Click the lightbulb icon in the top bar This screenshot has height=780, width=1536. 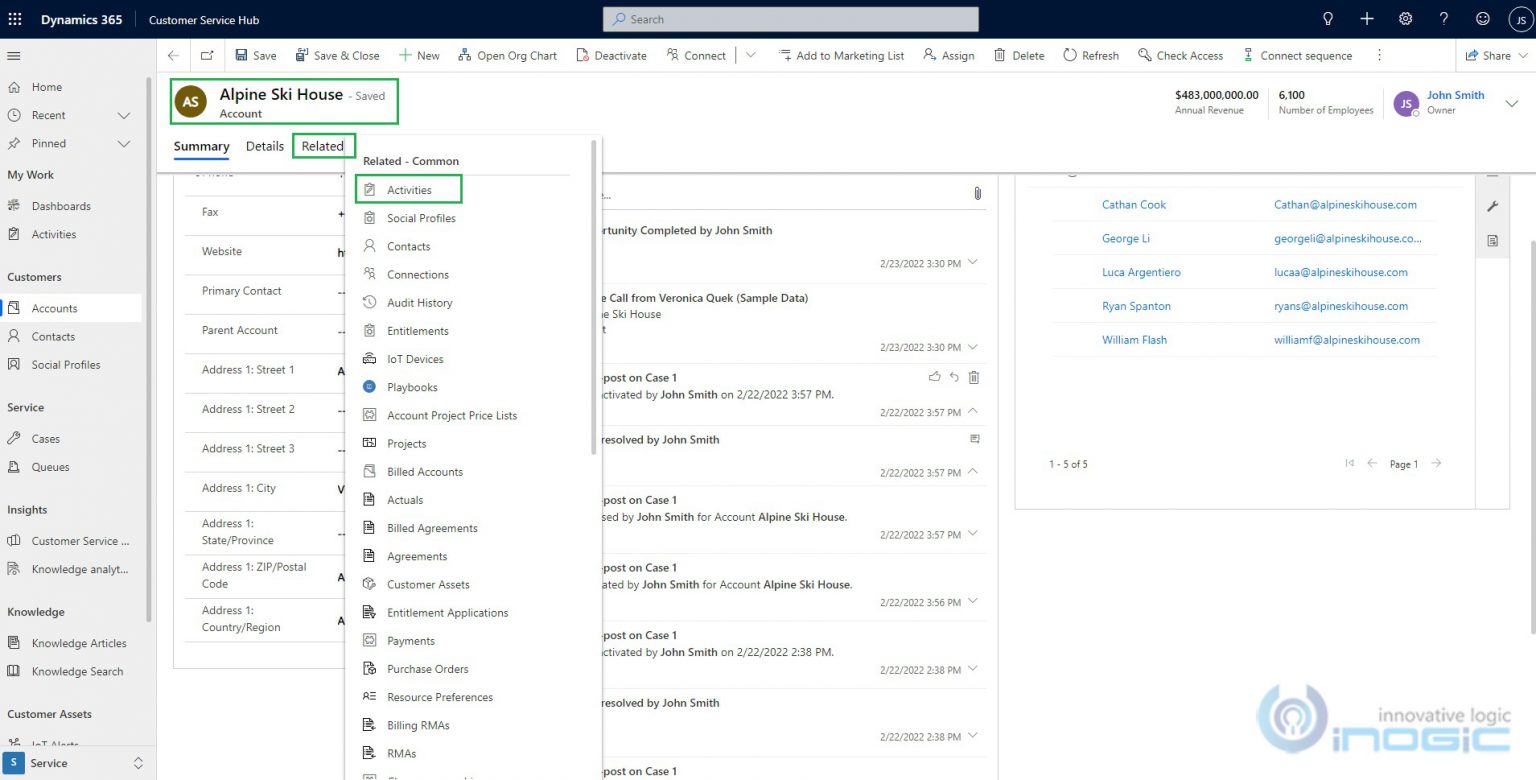click(1328, 18)
